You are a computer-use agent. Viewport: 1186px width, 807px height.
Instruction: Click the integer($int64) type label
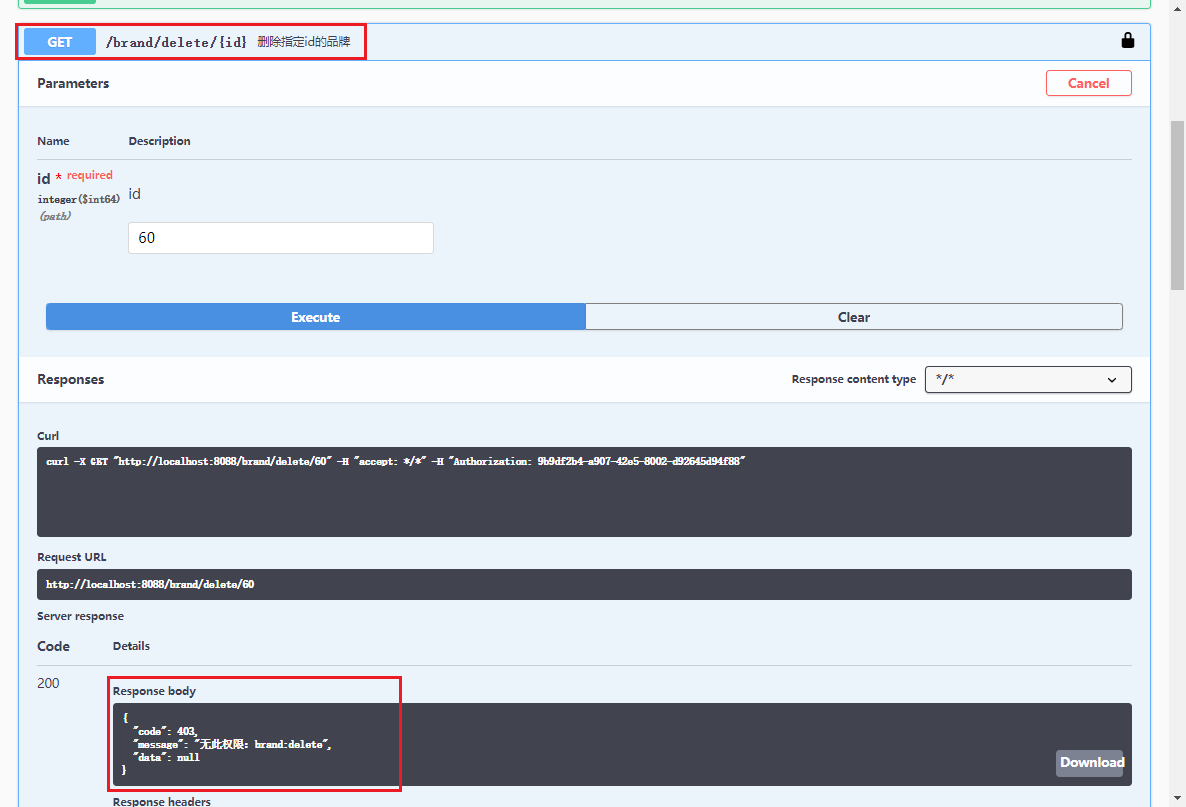(x=79, y=199)
